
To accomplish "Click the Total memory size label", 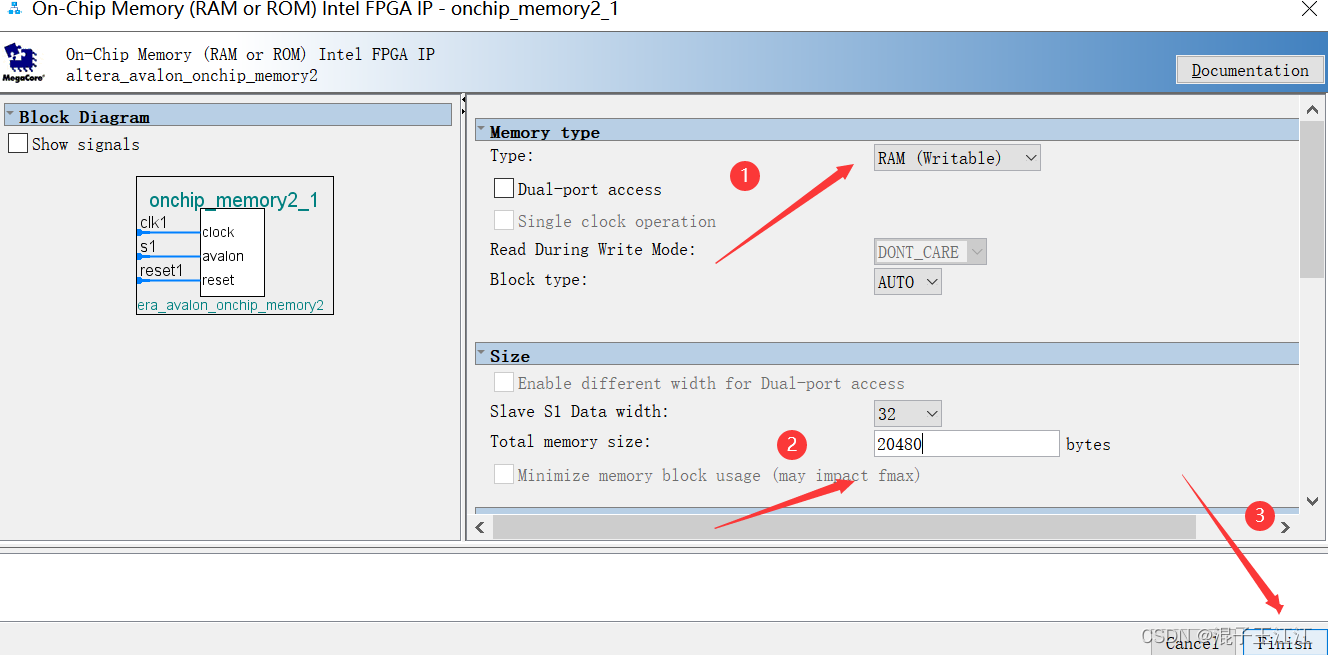I will tap(570, 441).
